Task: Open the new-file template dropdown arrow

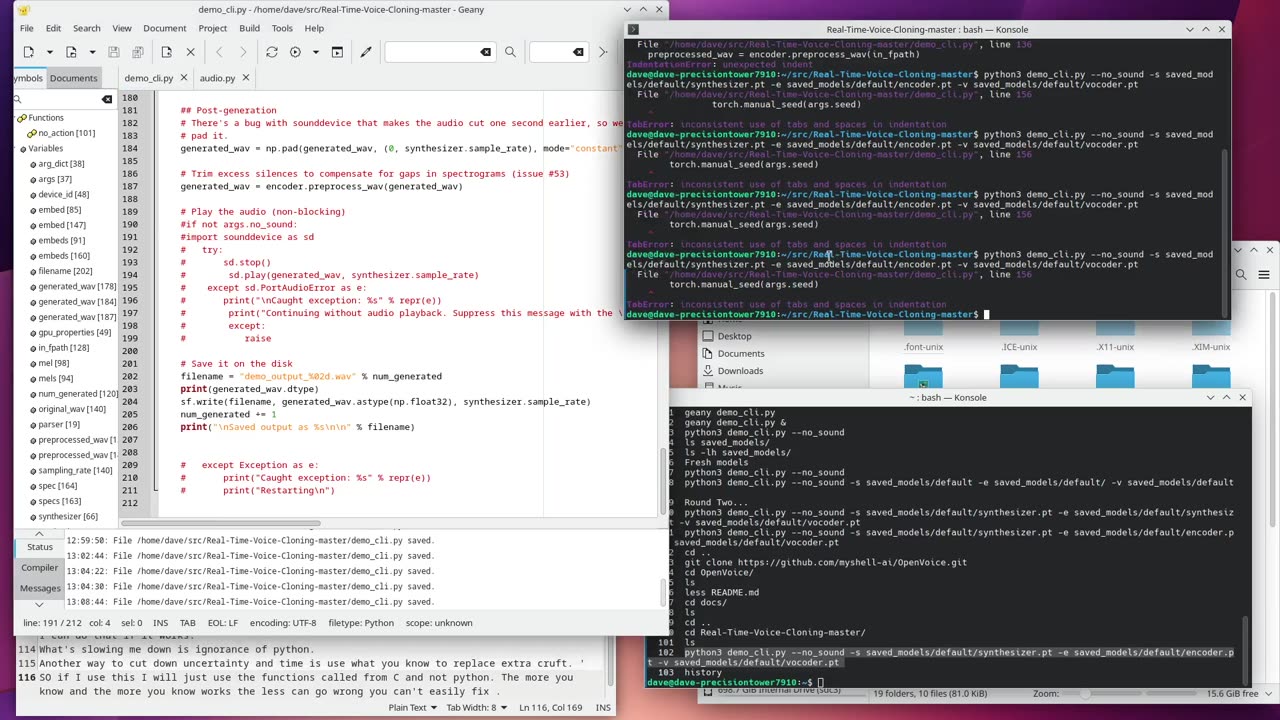Action: tap(48, 52)
